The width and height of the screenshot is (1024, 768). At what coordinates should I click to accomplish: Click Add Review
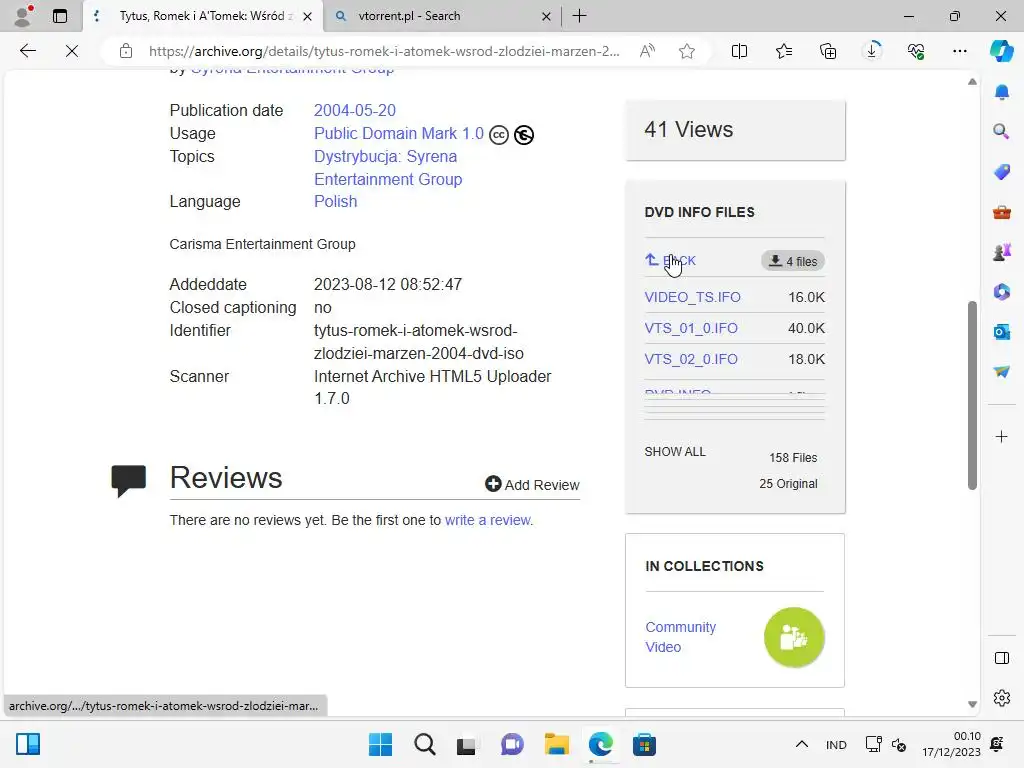point(532,485)
